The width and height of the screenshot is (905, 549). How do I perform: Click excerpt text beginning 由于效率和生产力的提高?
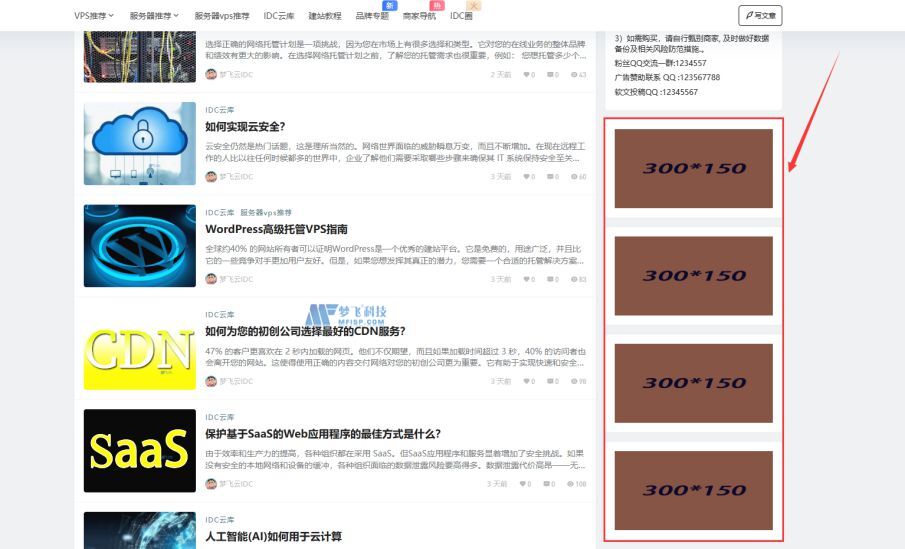coord(395,460)
